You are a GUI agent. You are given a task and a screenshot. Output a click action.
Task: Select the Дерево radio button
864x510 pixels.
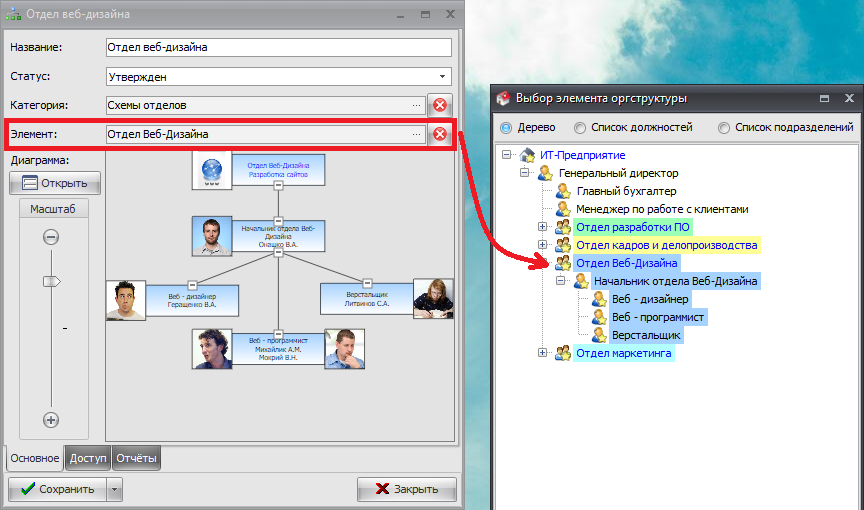point(506,128)
